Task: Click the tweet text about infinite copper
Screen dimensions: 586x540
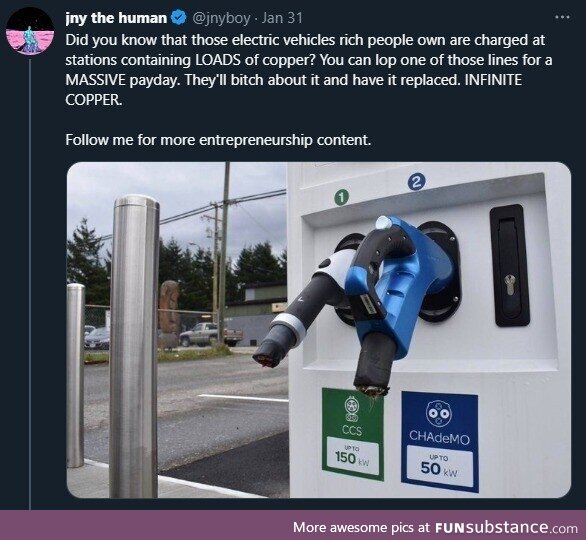Action: tap(309, 70)
